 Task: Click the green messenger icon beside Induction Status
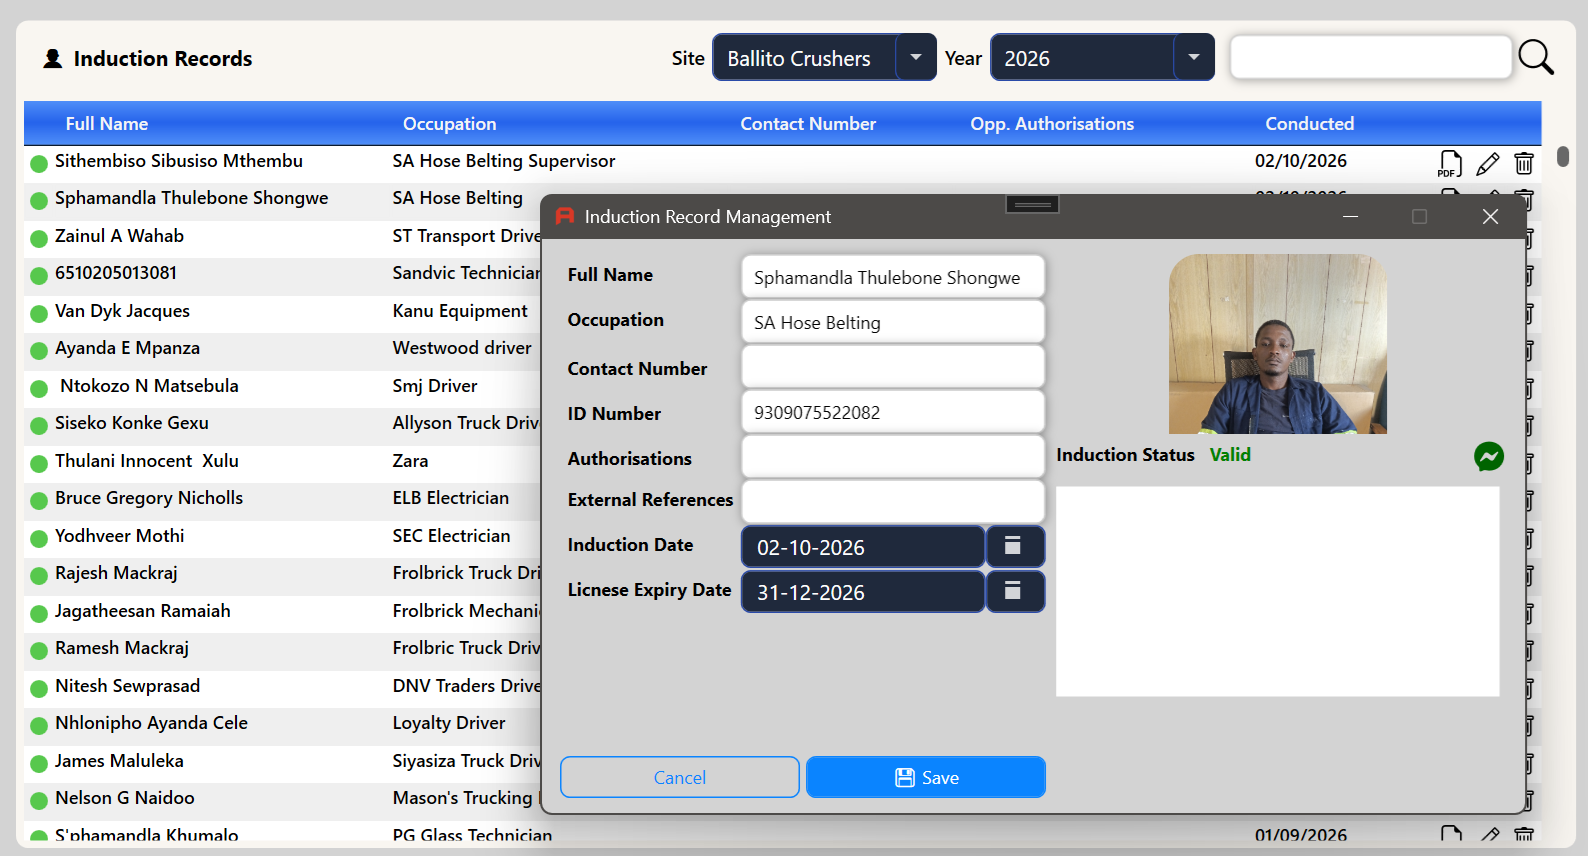[x=1488, y=456]
